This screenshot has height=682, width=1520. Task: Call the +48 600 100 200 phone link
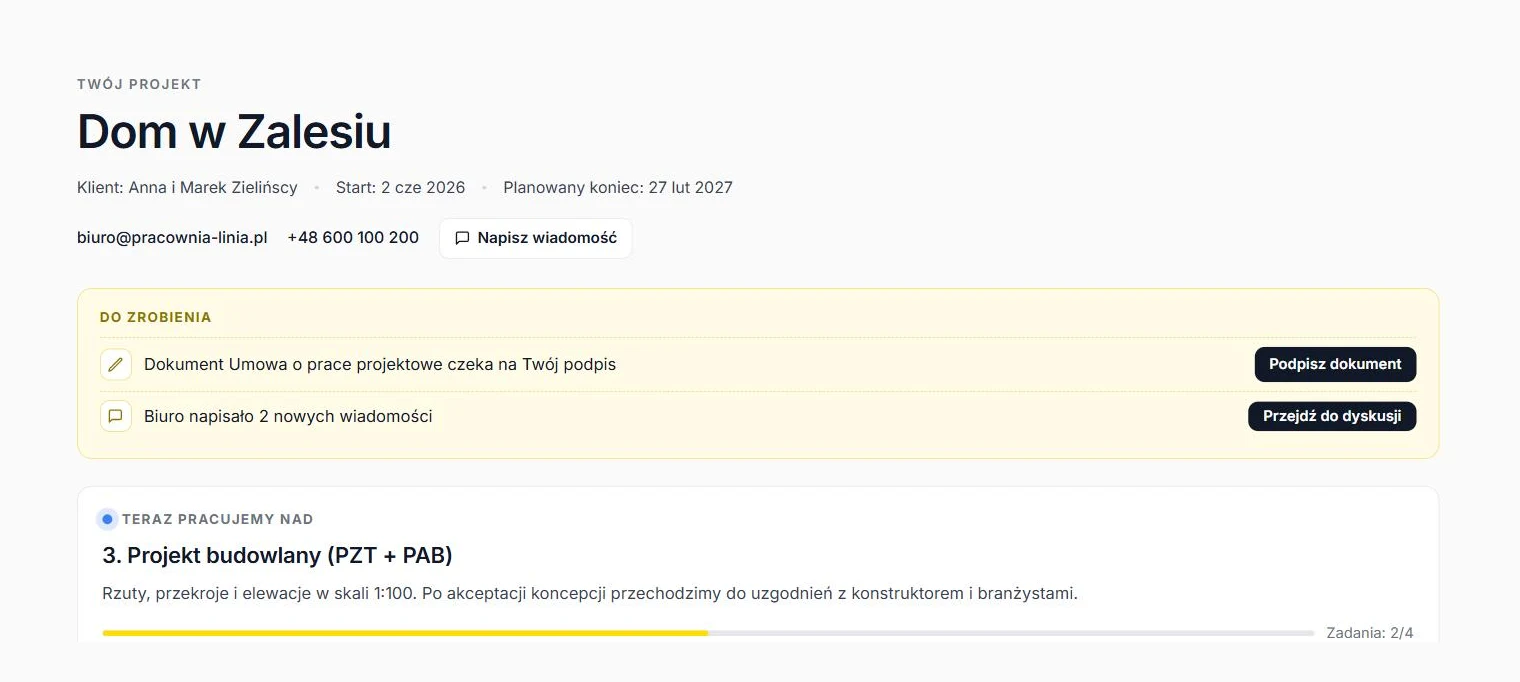tap(353, 238)
